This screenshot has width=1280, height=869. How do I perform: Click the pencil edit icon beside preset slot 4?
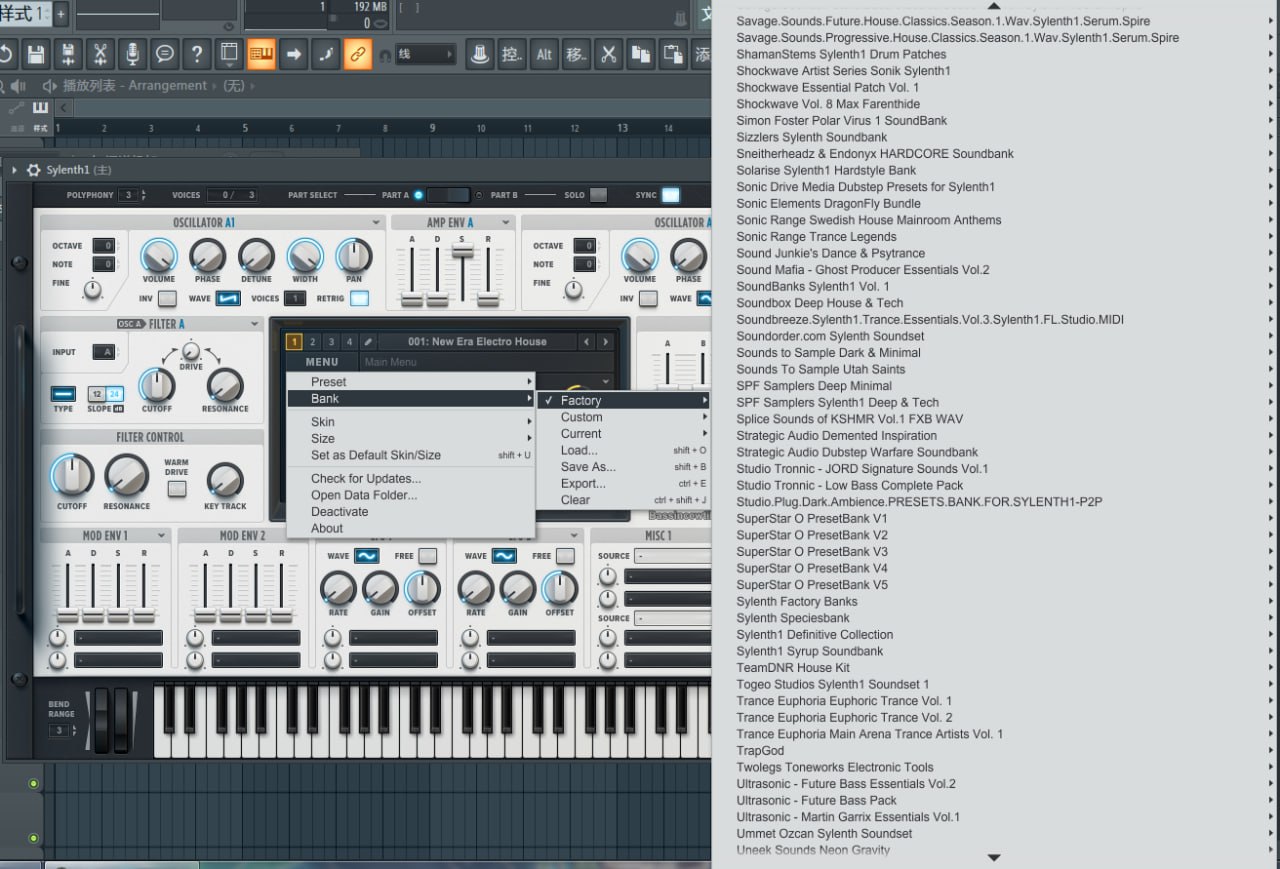(368, 342)
